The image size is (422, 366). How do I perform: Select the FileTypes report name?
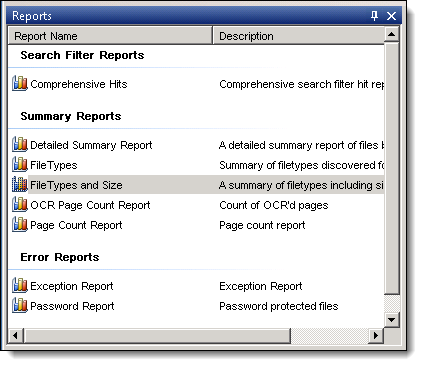point(54,165)
